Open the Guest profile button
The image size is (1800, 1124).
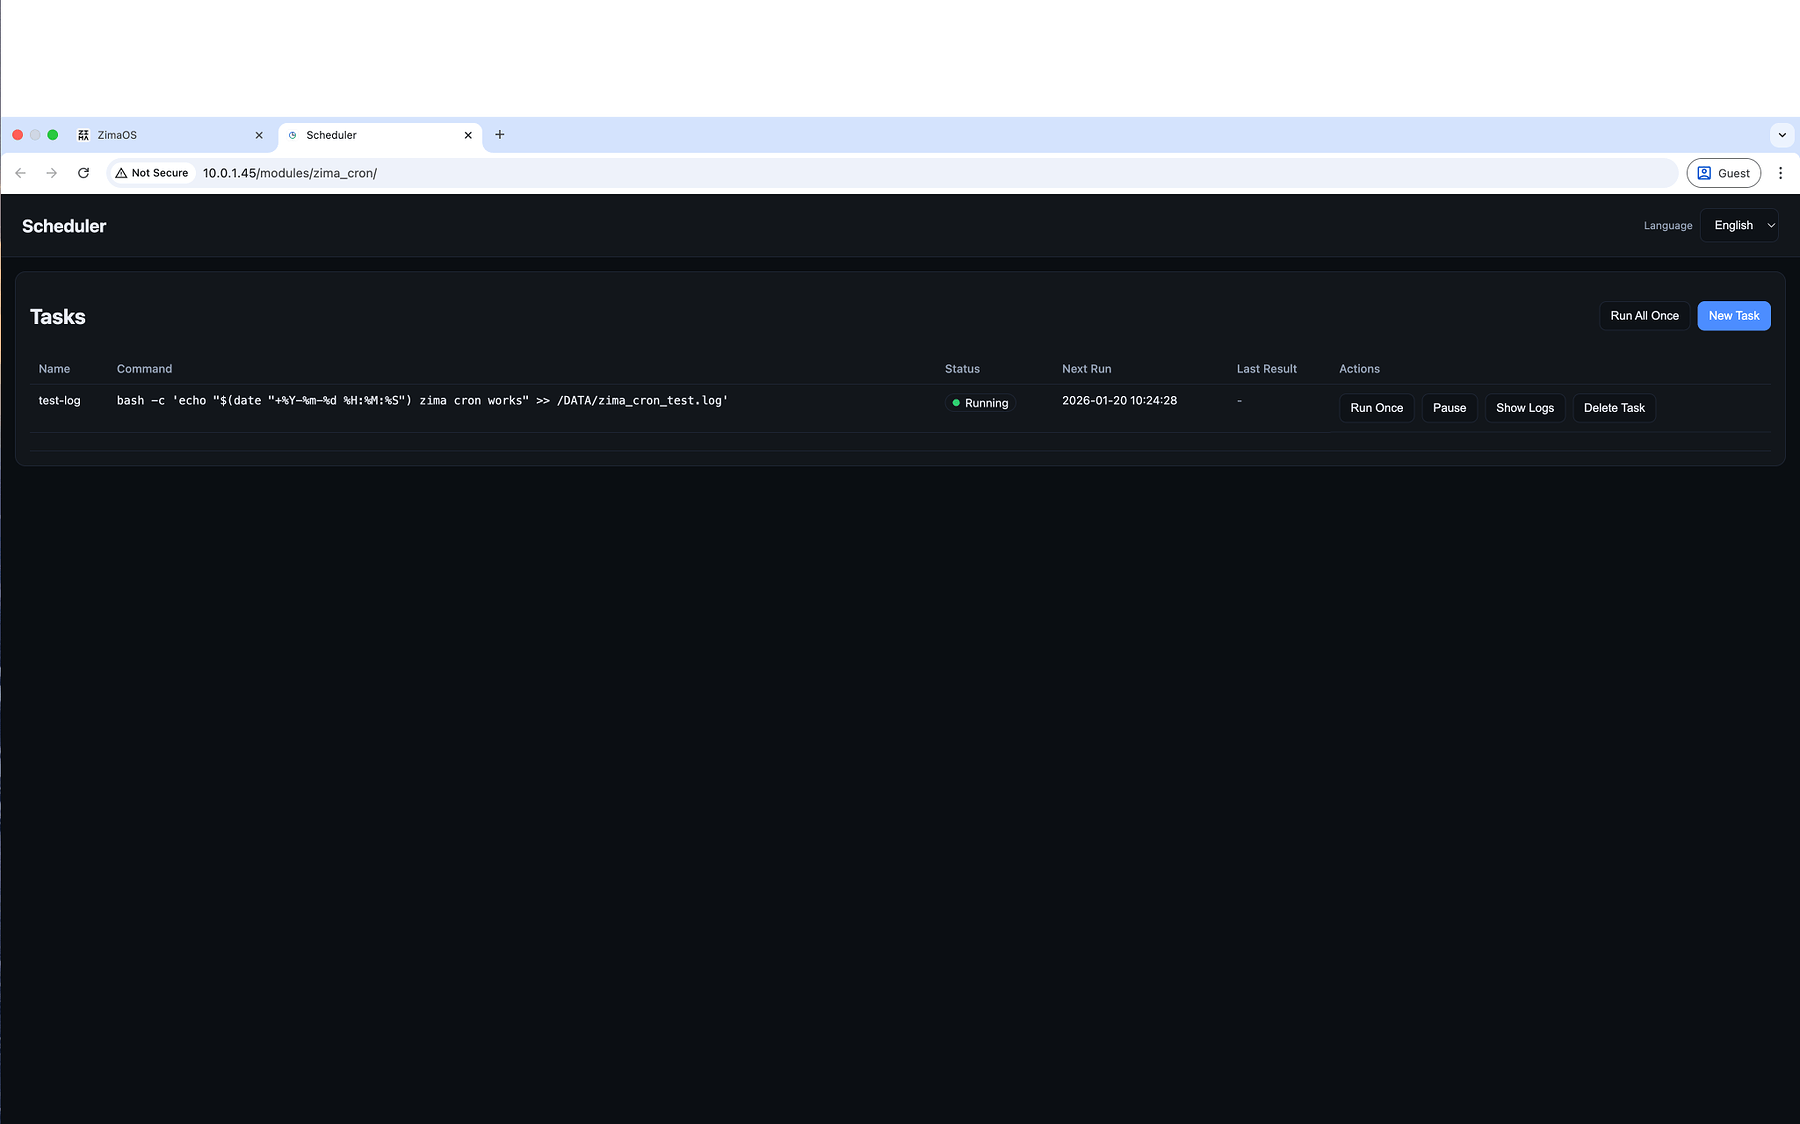1723,173
